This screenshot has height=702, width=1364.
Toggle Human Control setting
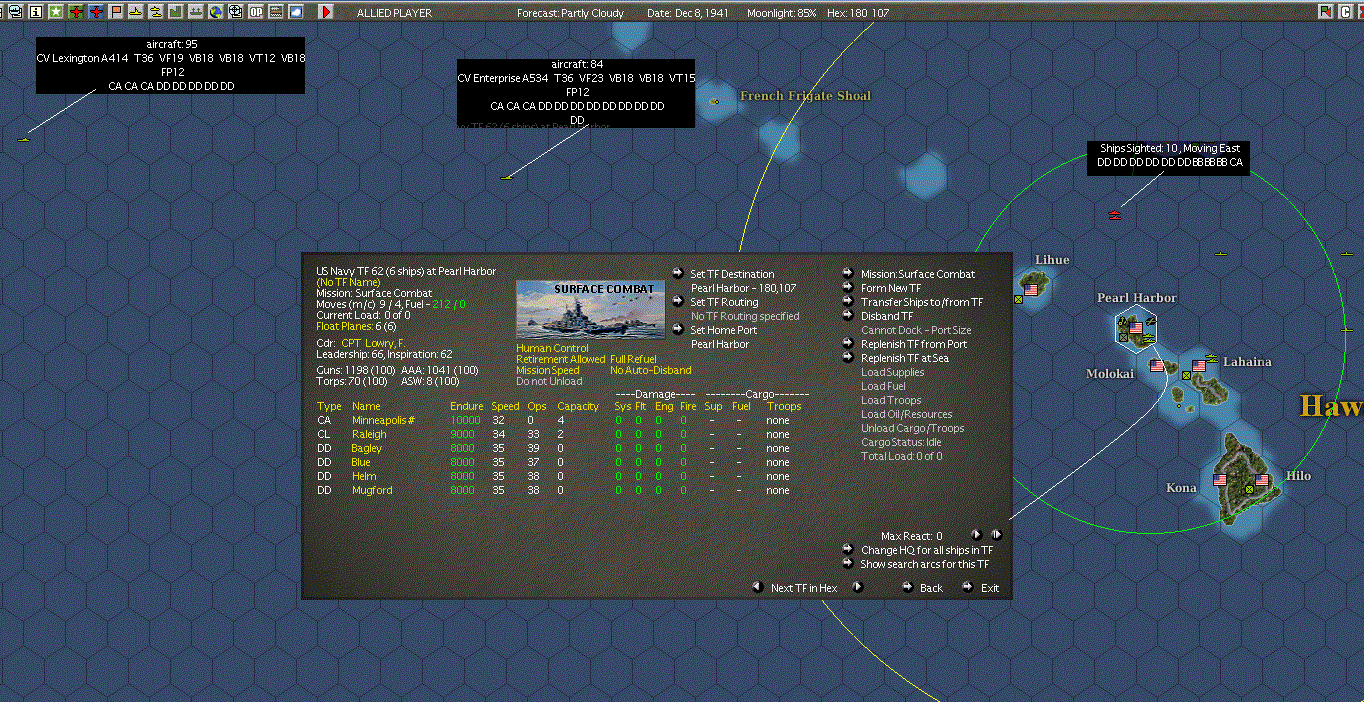click(551, 348)
